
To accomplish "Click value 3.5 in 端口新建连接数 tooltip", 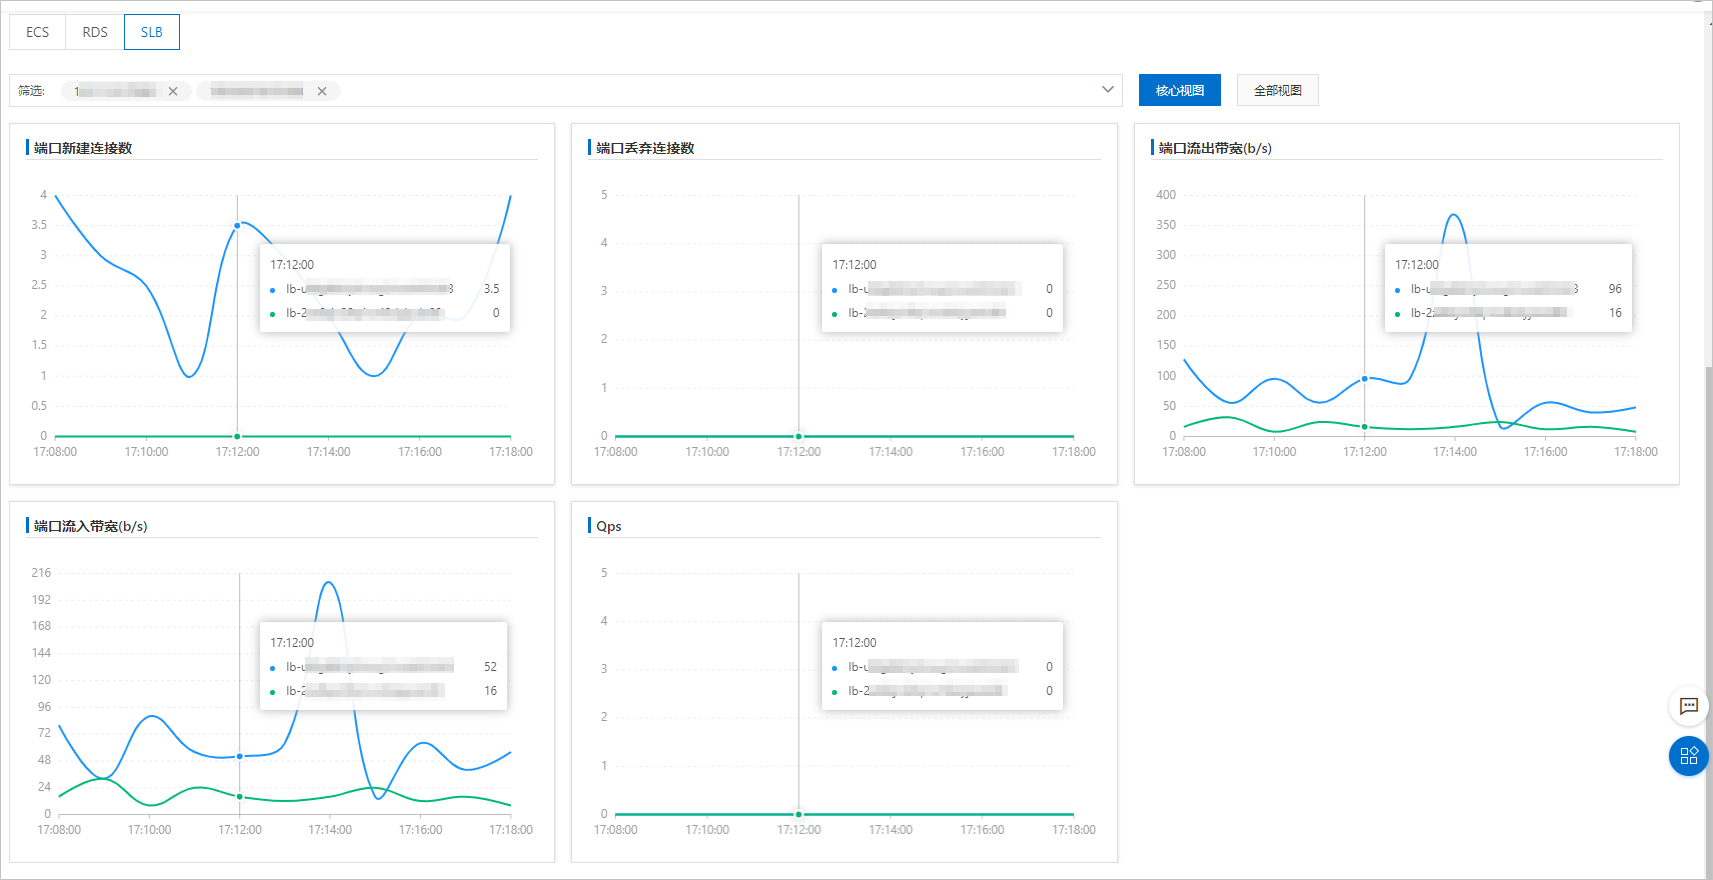I will pos(491,289).
